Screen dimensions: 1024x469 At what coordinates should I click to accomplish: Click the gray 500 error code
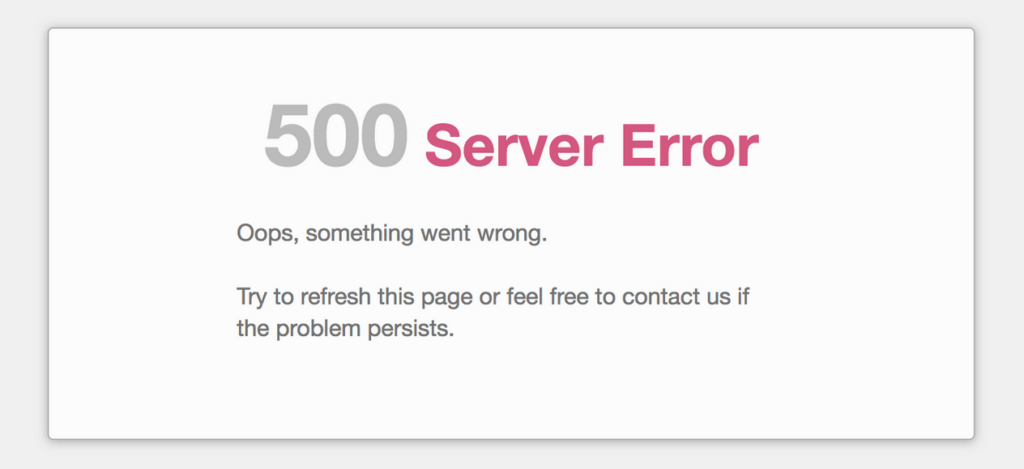point(336,136)
